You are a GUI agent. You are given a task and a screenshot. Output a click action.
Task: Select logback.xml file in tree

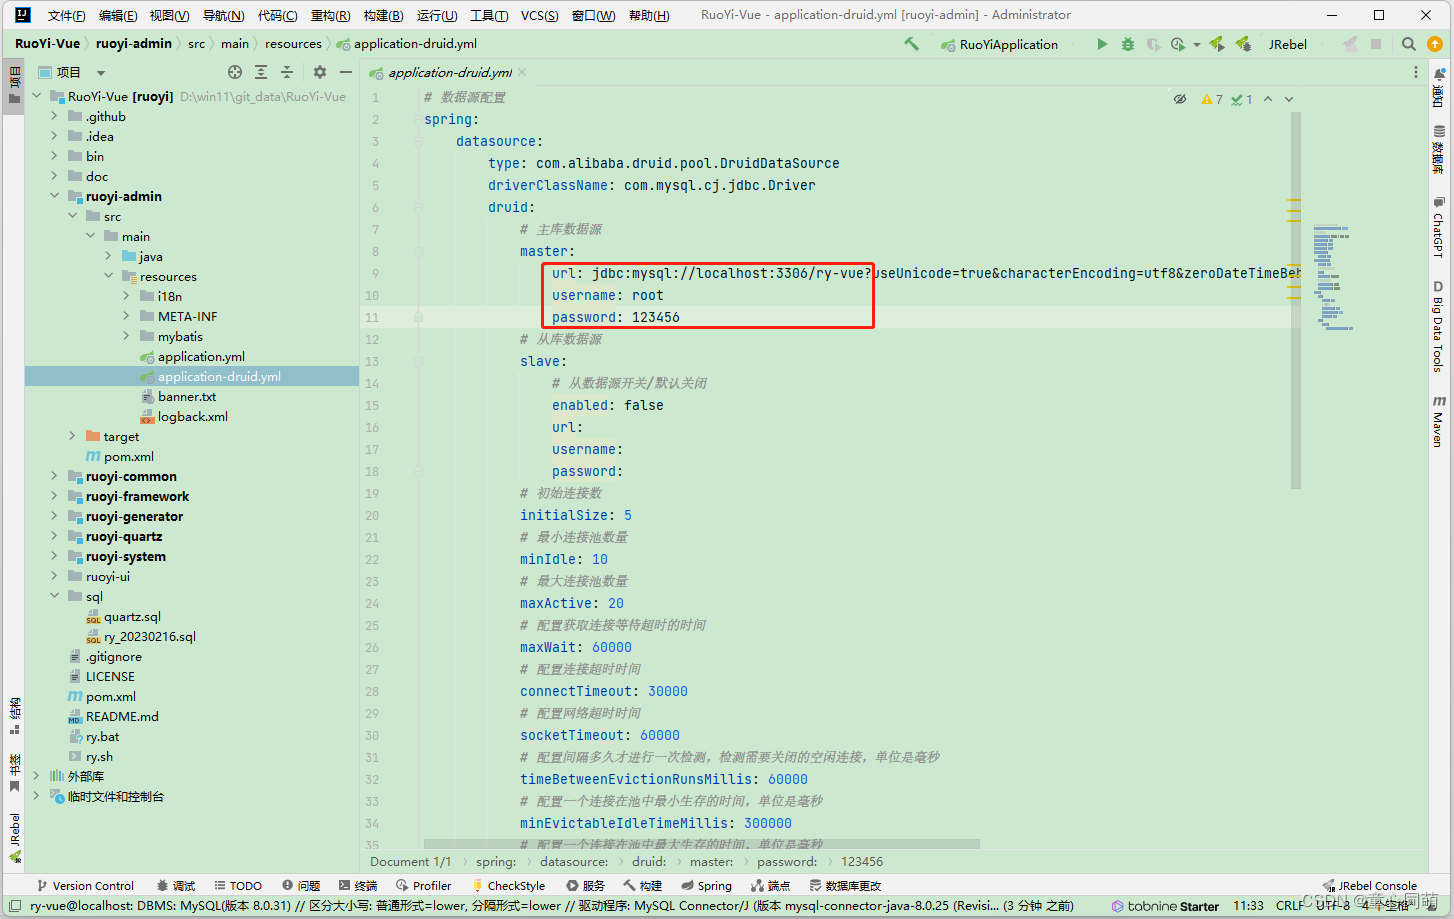pos(192,416)
